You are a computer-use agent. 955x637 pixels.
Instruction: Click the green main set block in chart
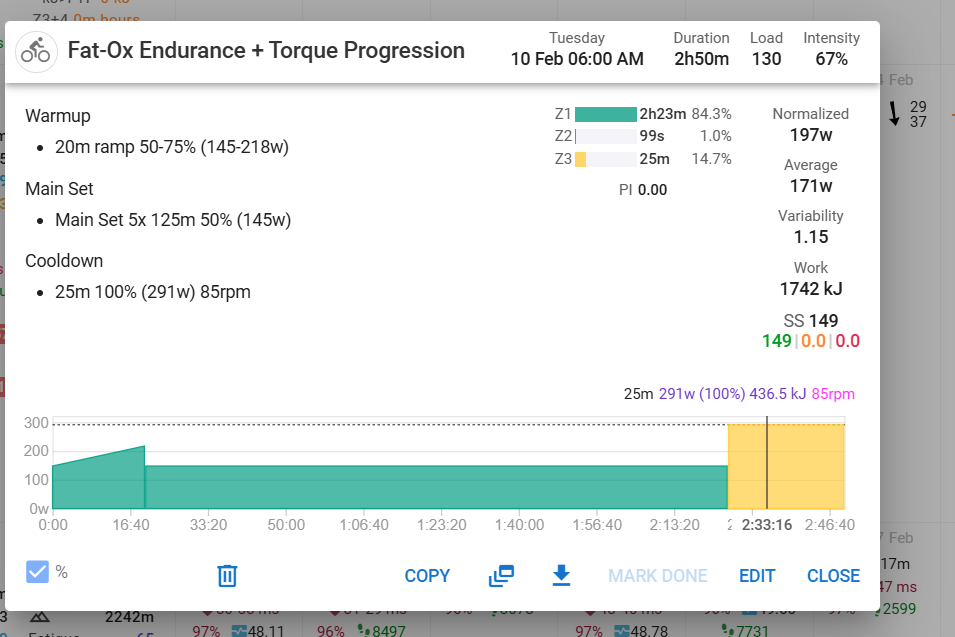435,487
